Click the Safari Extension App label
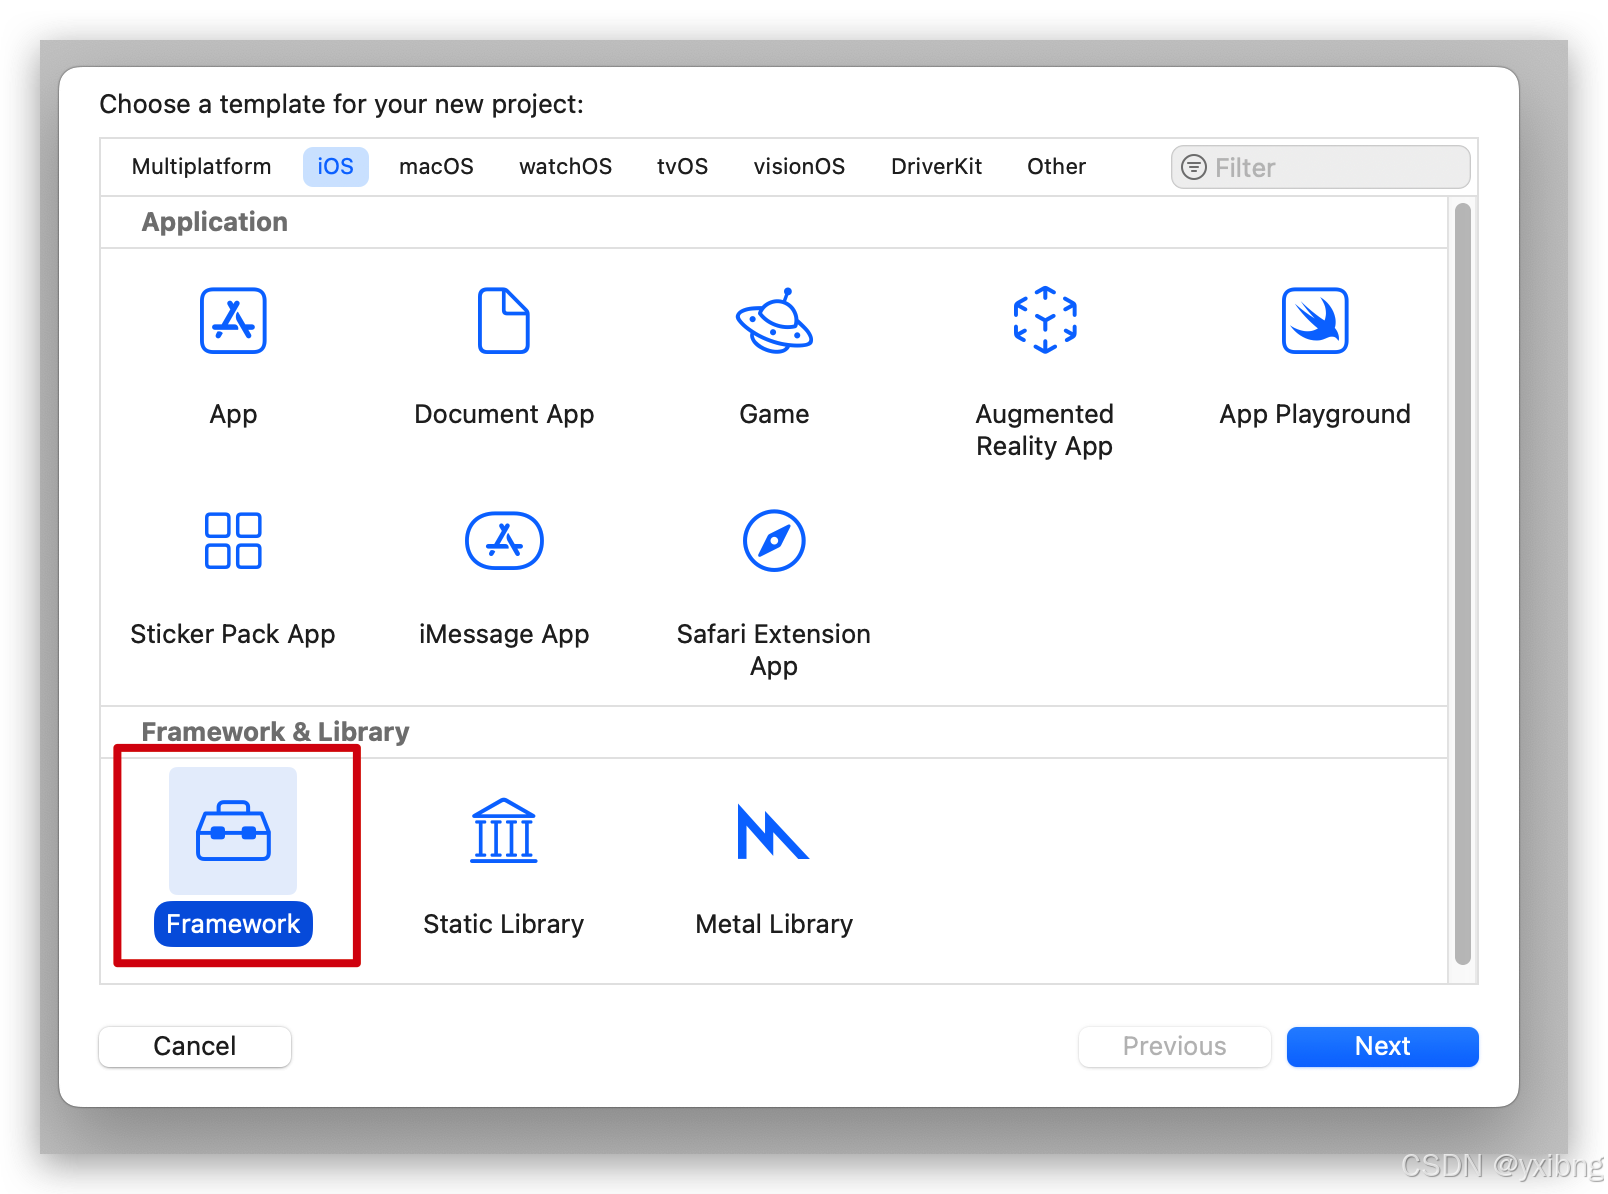Image resolution: width=1608 pixels, height=1194 pixels. tap(774, 650)
